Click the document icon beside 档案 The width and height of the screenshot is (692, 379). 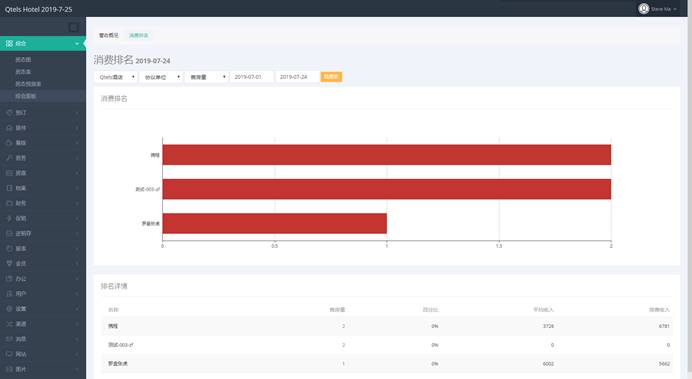pyautogui.click(x=9, y=188)
